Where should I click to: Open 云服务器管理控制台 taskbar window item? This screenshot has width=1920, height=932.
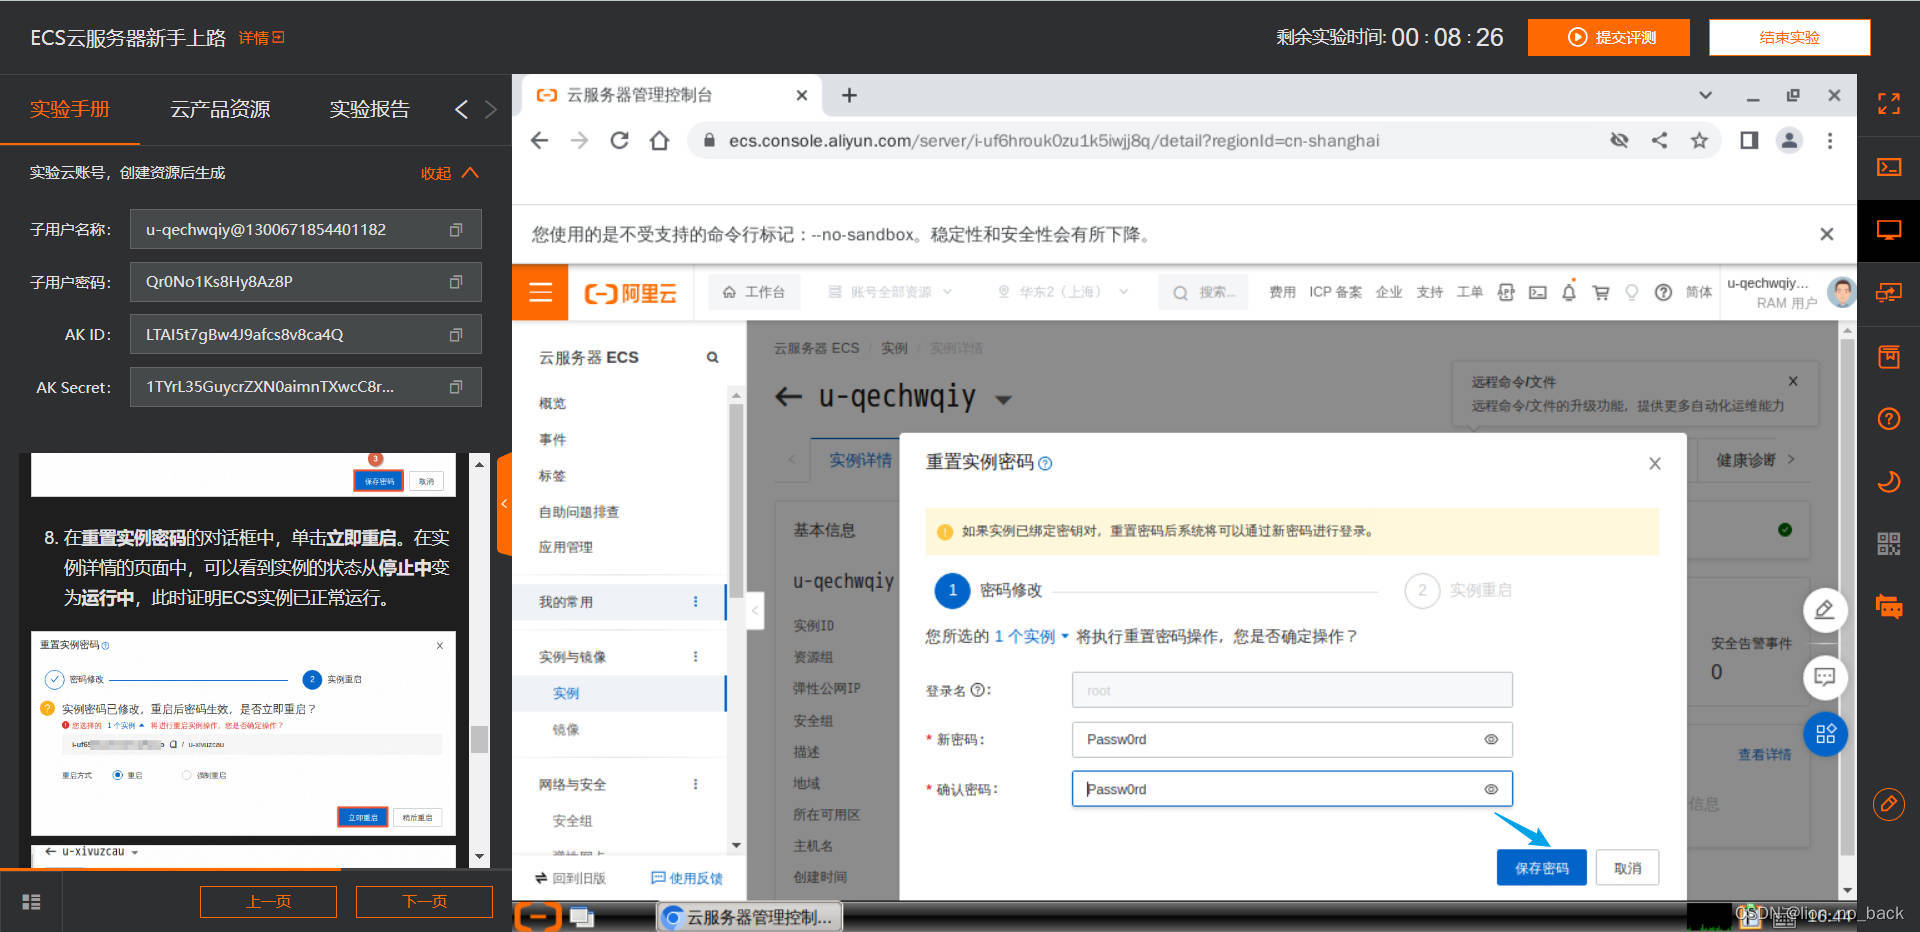749,917
